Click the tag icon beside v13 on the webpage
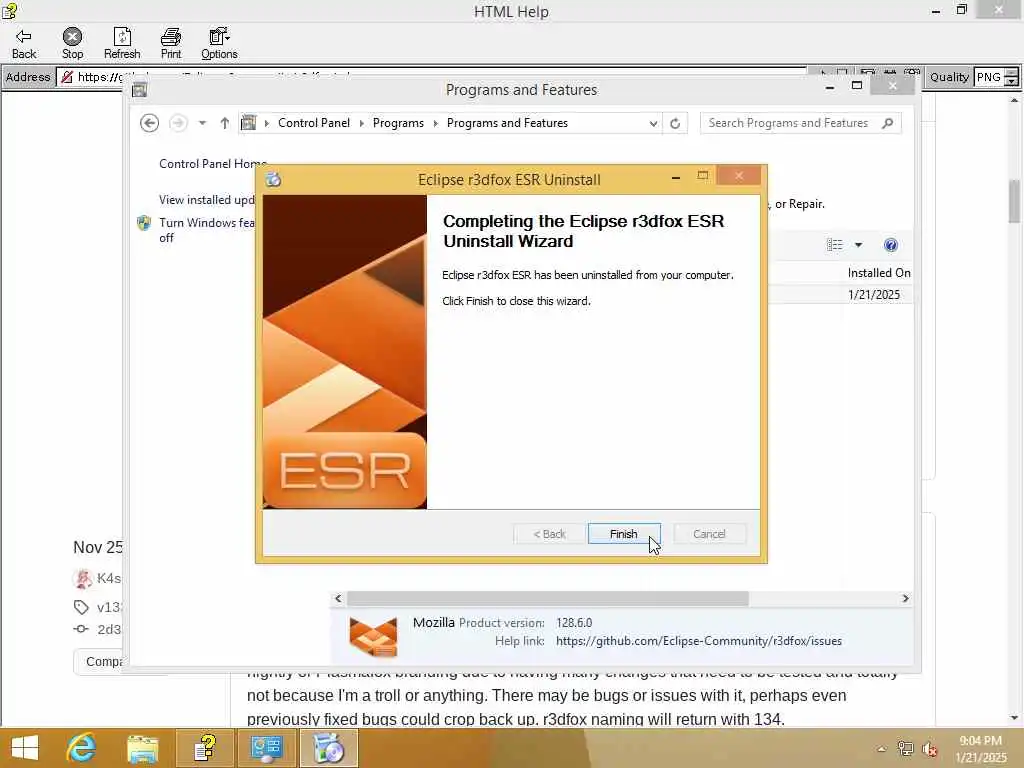This screenshot has width=1024, height=768. click(x=81, y=607)
